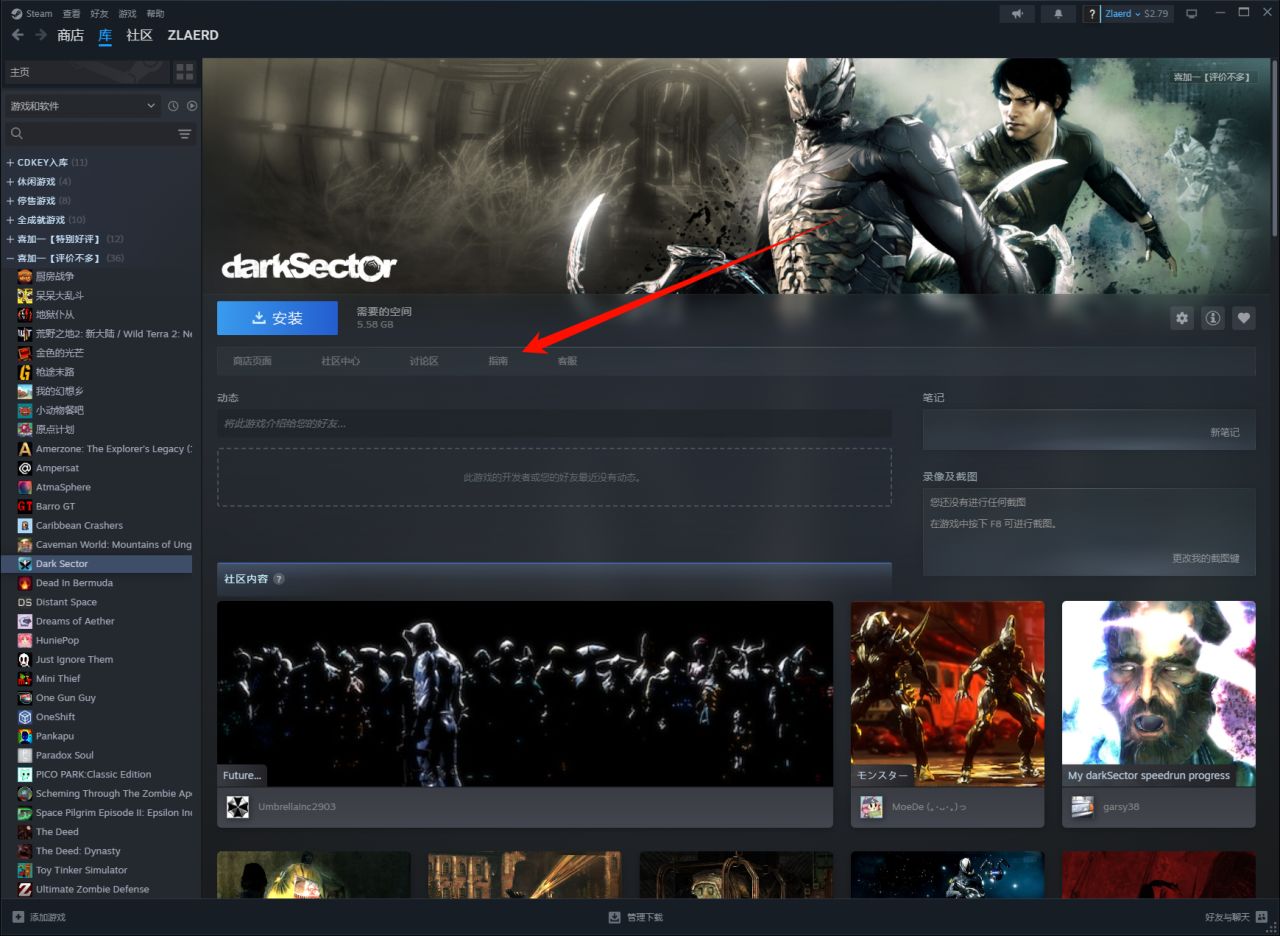Click the Big Picture monitor icon

pyautogui.click(x=1191, y=14)
